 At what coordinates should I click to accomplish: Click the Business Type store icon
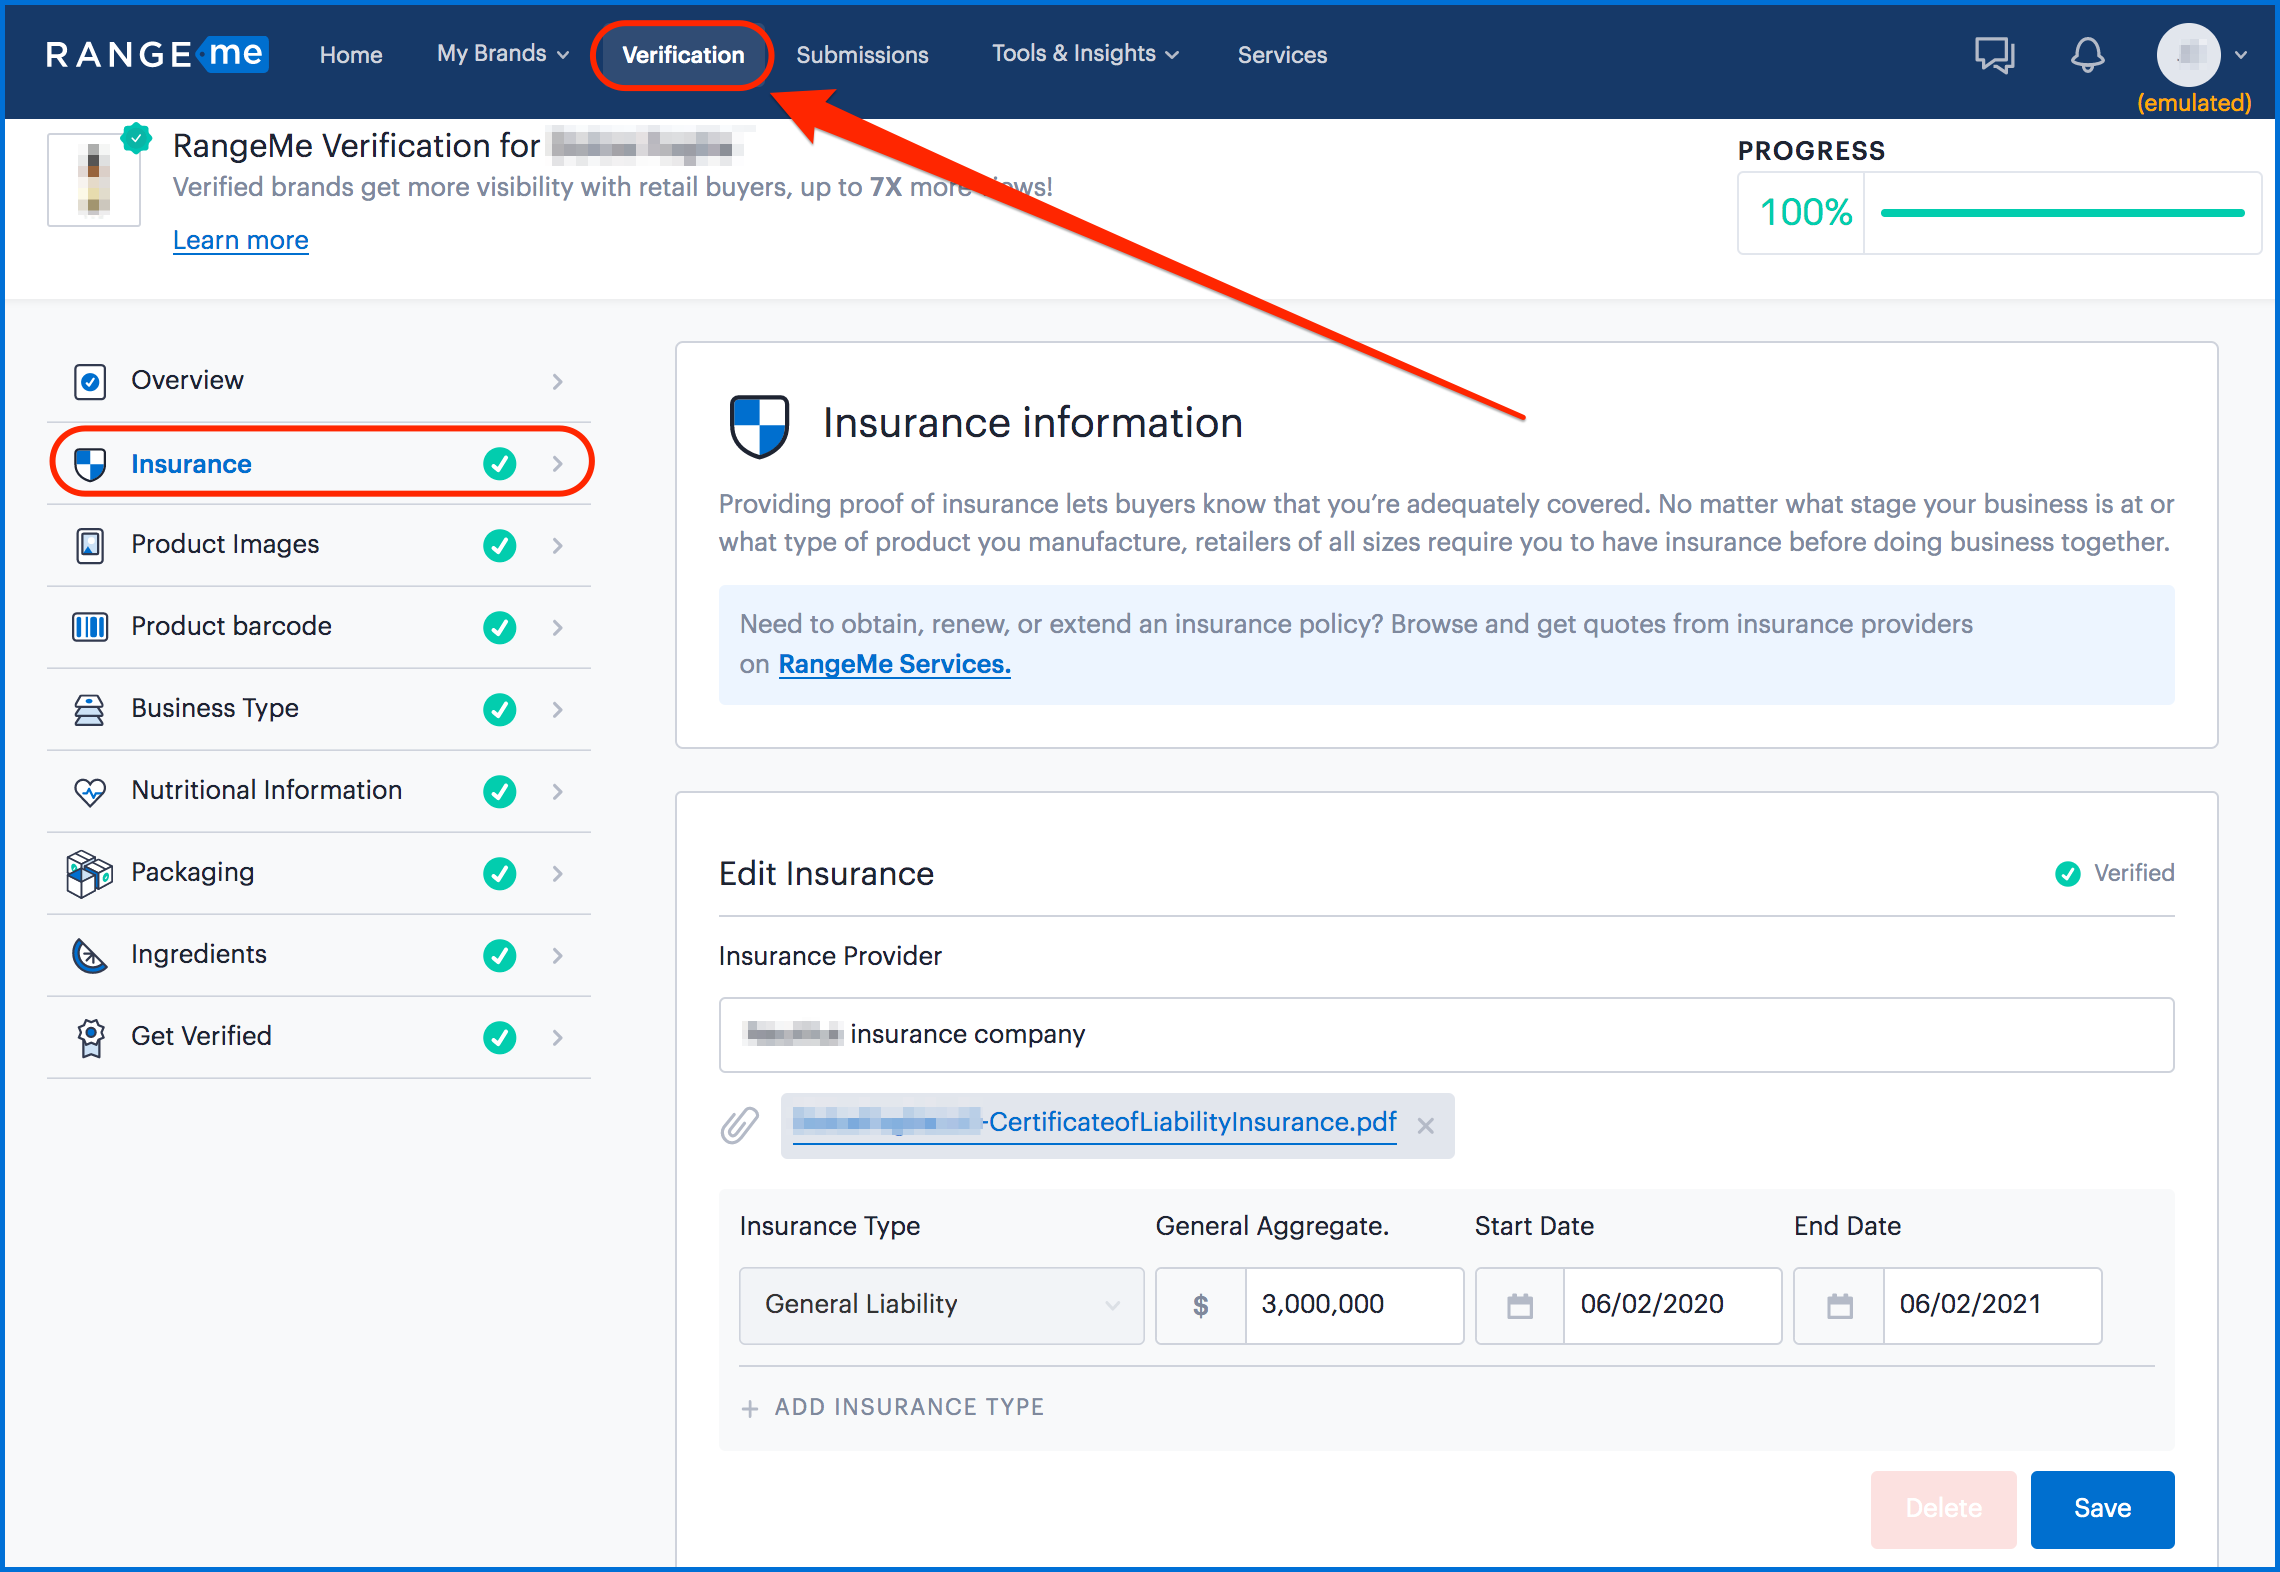click(x=89, y=709)
